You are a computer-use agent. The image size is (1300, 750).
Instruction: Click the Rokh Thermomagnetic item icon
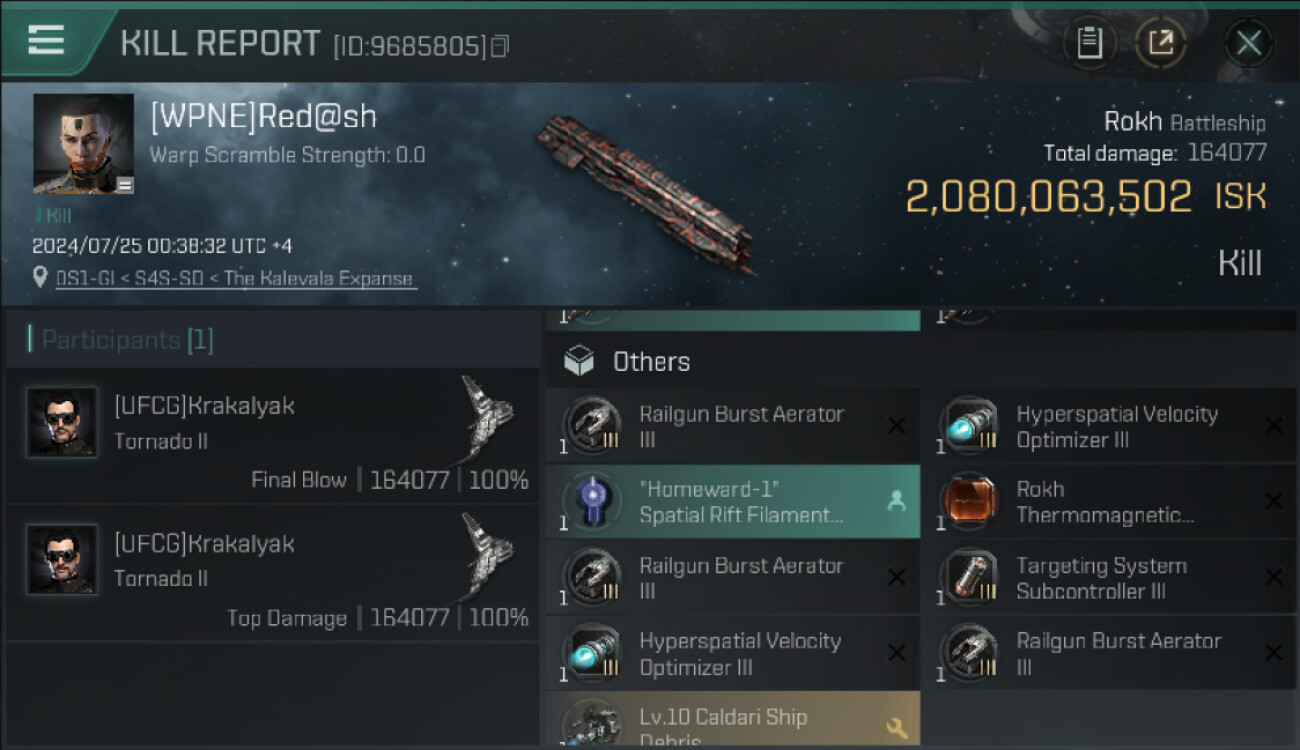click(969, 502)
